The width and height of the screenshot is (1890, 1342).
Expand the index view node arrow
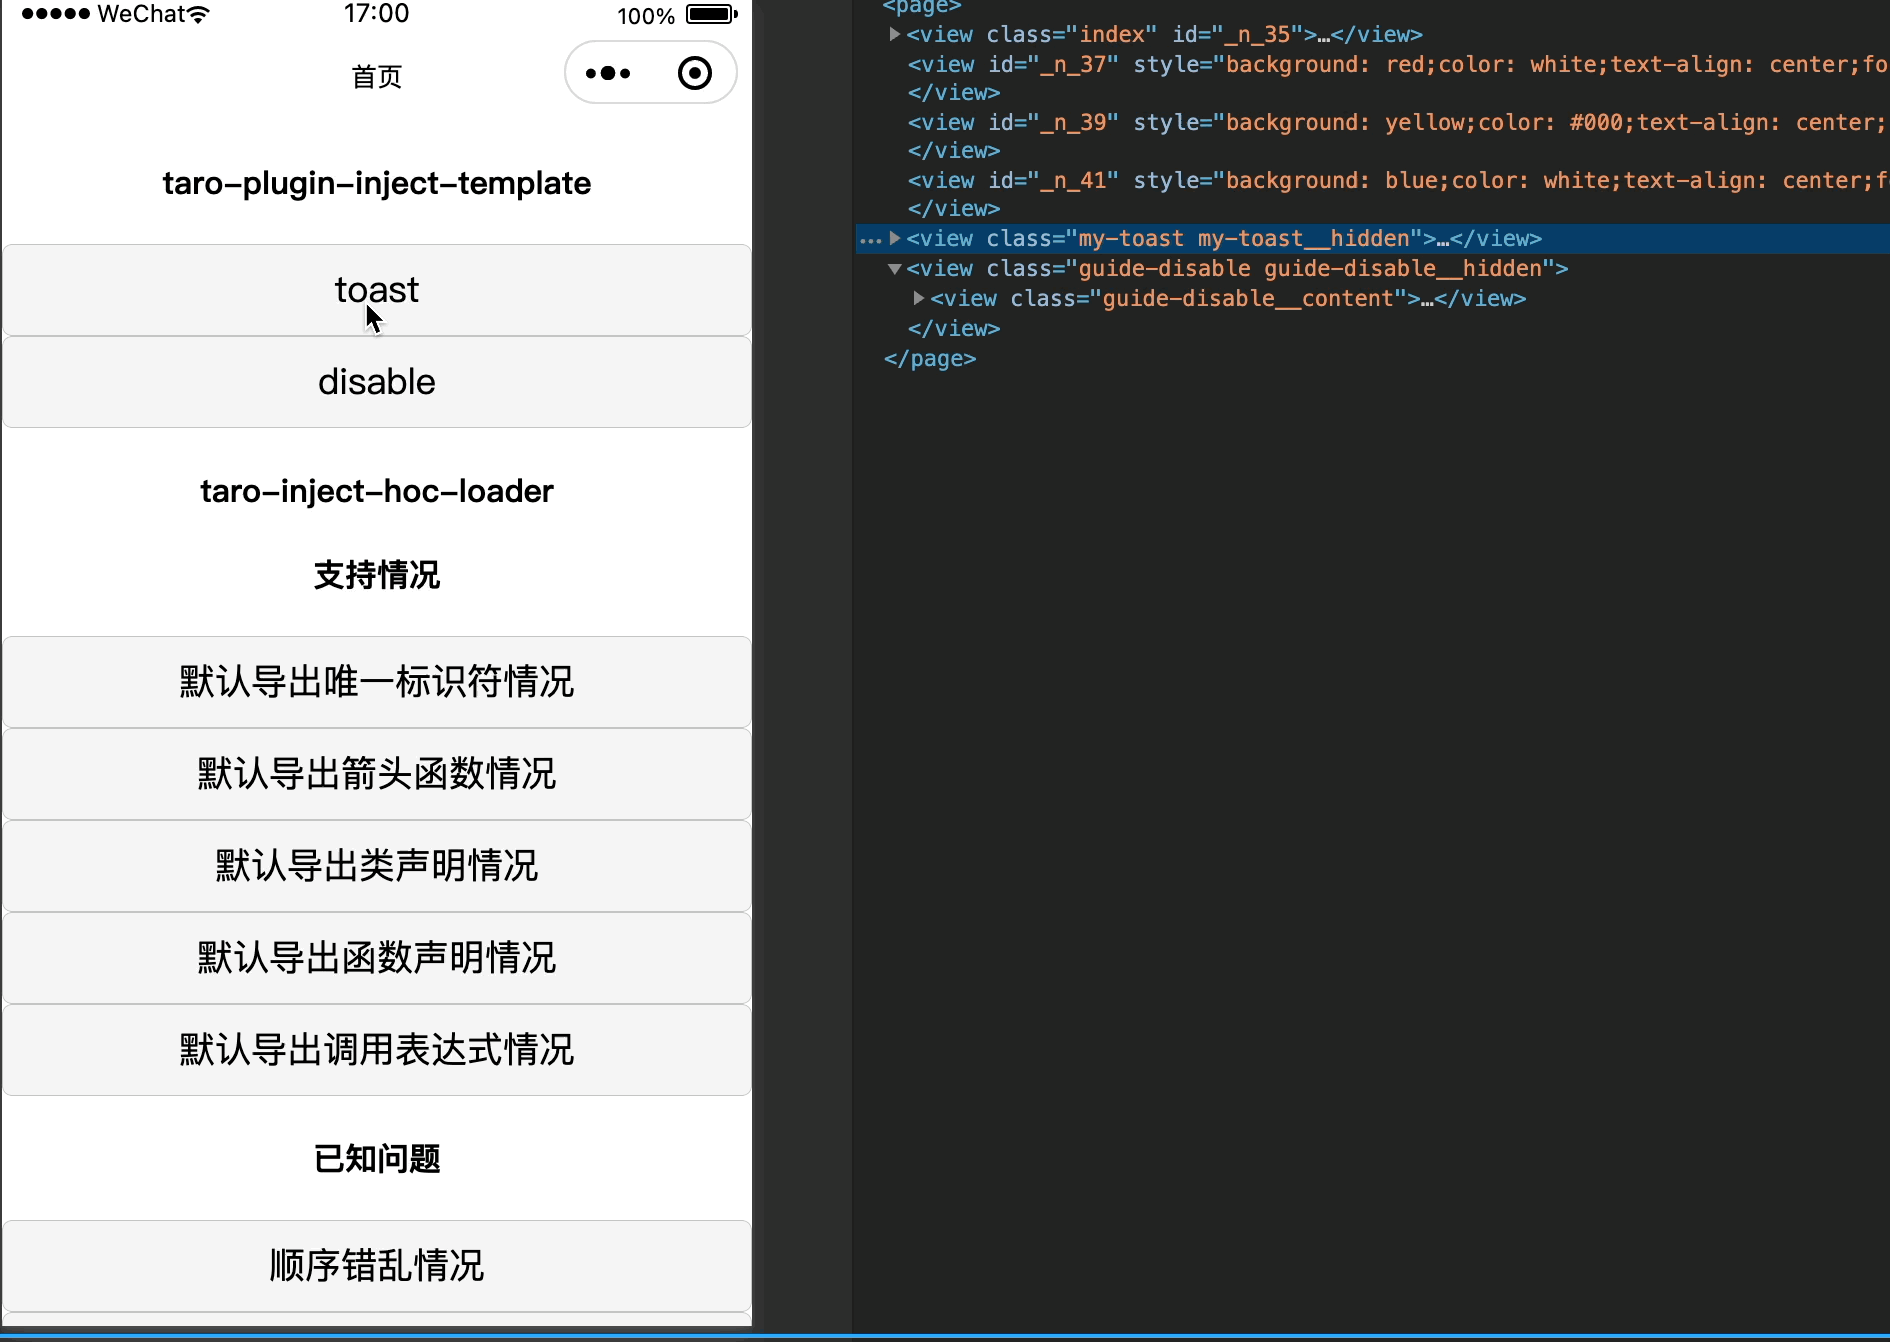click(895, 34)
